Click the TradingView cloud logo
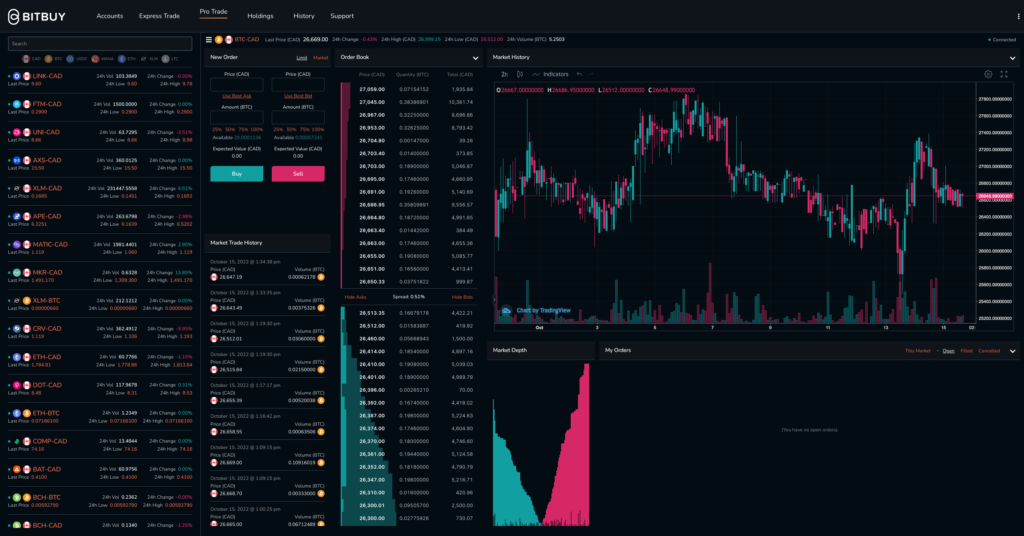Image resolution: width=1024 pixels, height=536 pixels. point(506,311)
